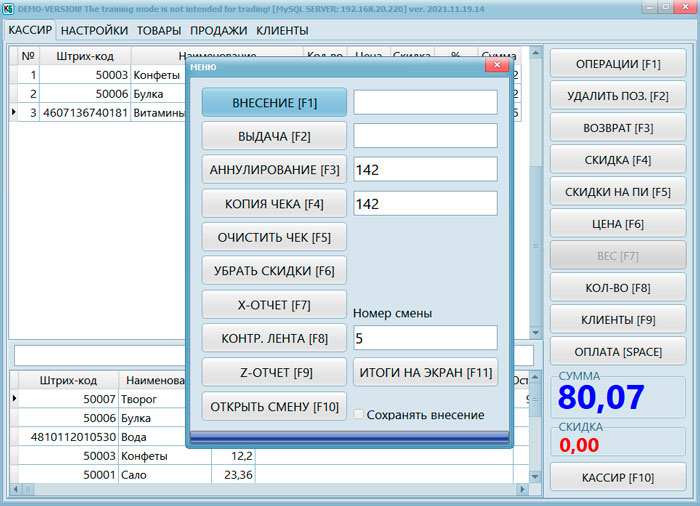Click the КАССИР [F10] button at bottom right
This screenshot has width=700, height=506.
pos(618,477)
